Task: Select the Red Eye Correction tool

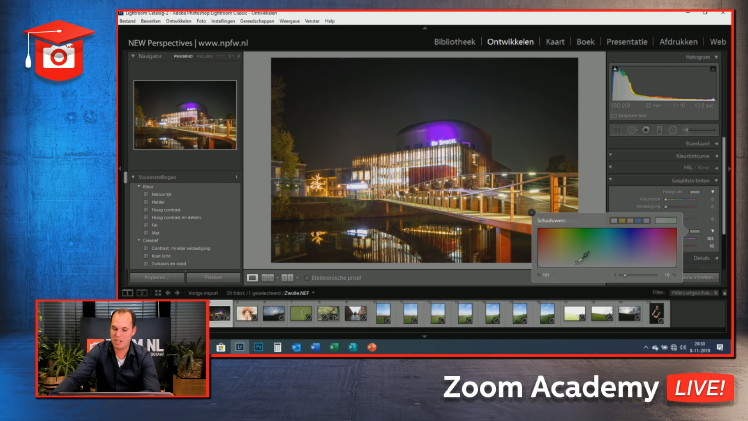Action: click(x=646, y=130)
